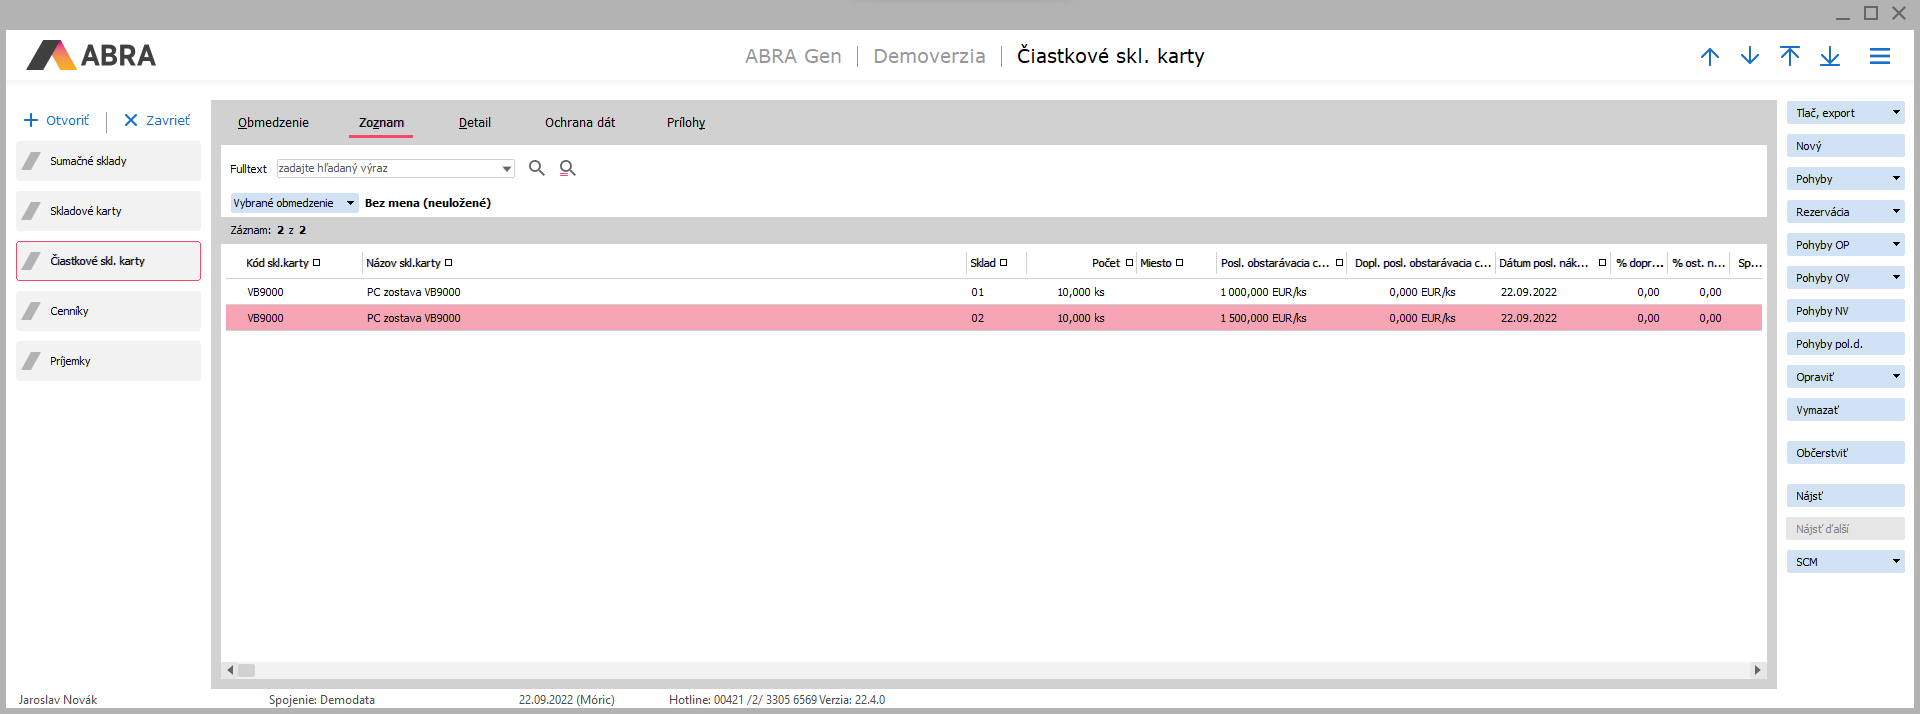Toggle sort marker on Počet column
The image size is (1920, 714).
click(x=1129, y=263)
